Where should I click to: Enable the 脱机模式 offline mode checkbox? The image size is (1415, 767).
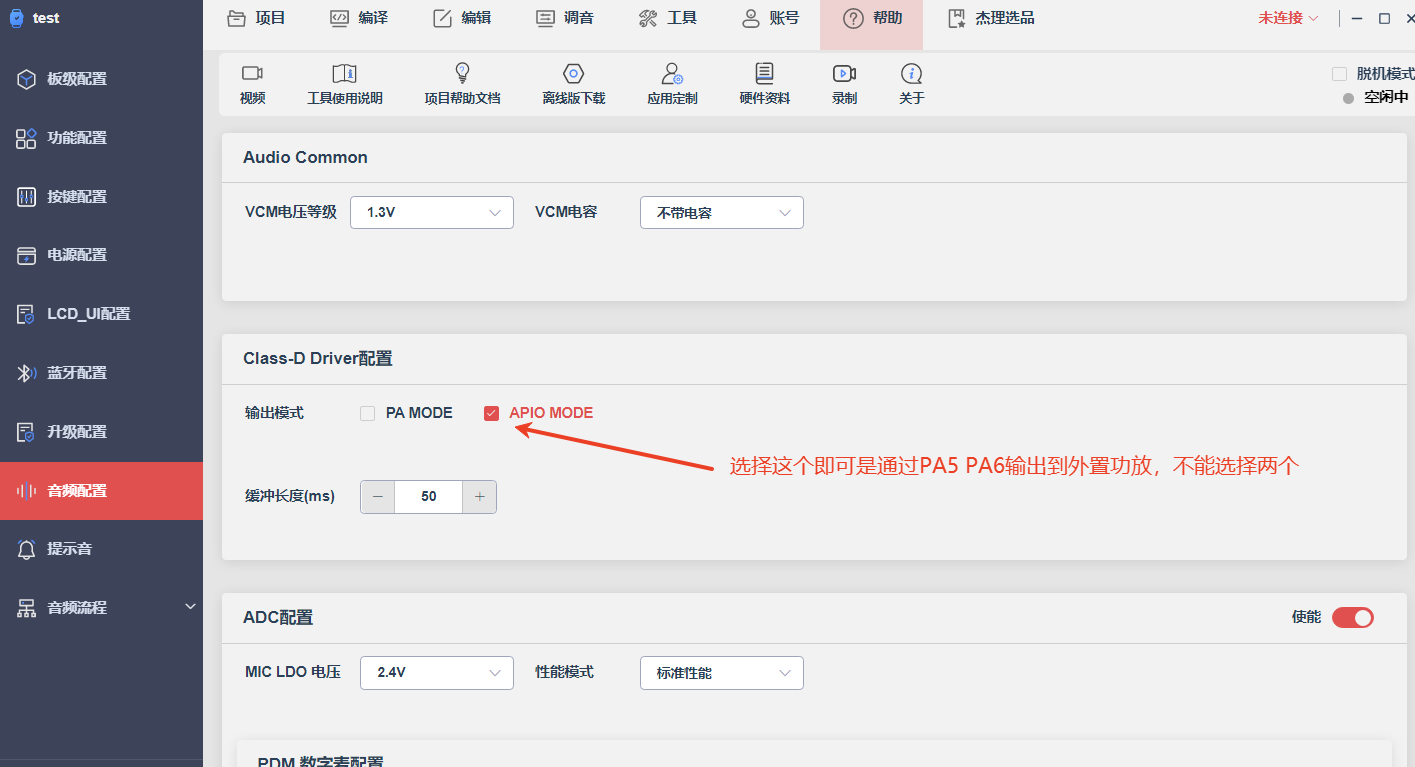tap(1339, 74)
